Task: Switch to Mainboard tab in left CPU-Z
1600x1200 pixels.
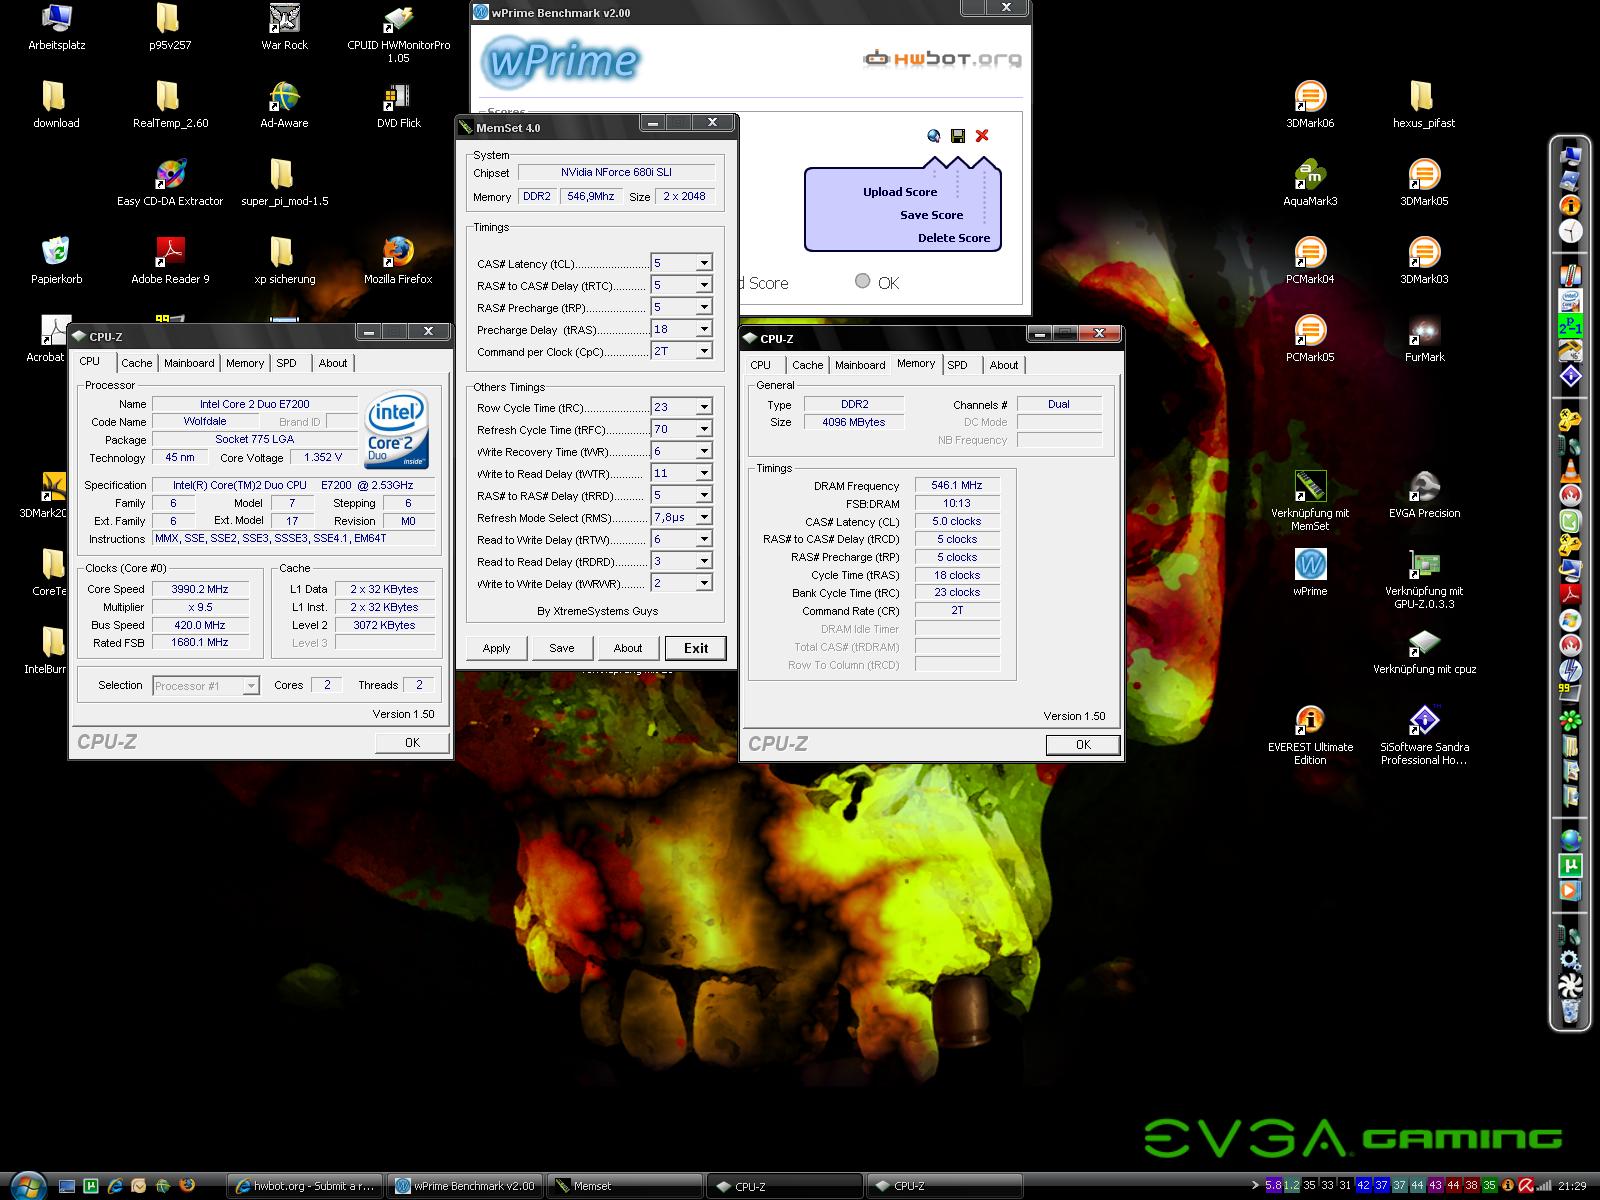Action: (189, 363)
